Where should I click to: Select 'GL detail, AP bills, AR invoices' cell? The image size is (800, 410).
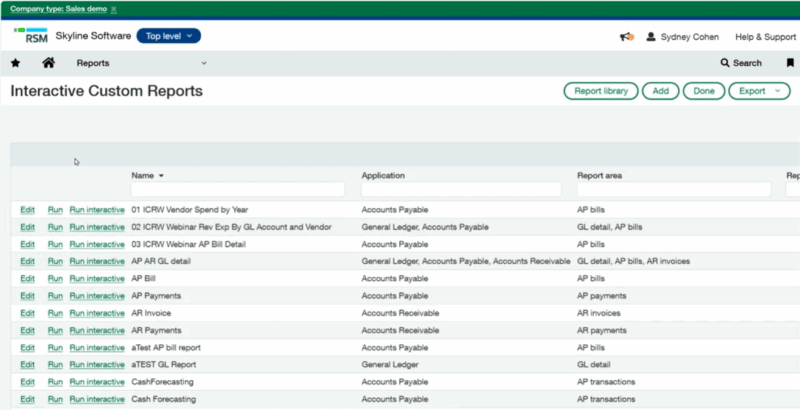(633, 261)
